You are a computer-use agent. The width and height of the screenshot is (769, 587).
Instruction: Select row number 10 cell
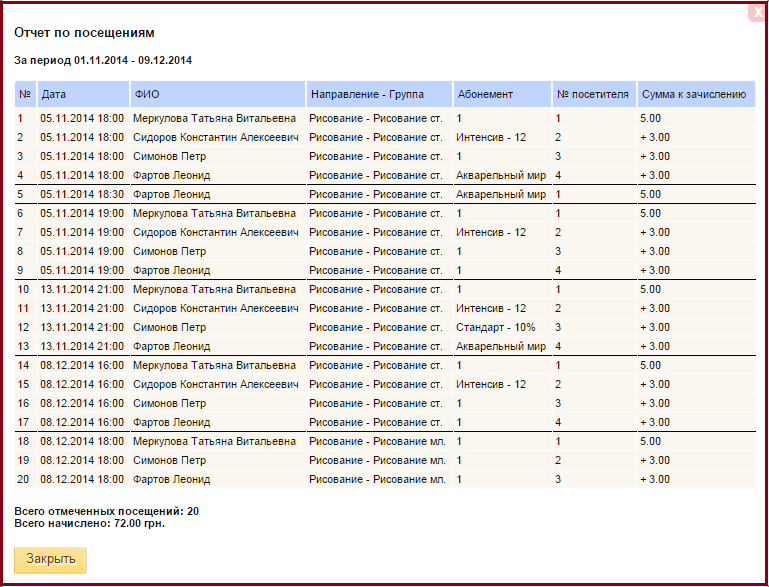pyautogui.click(x=23, y=289)
